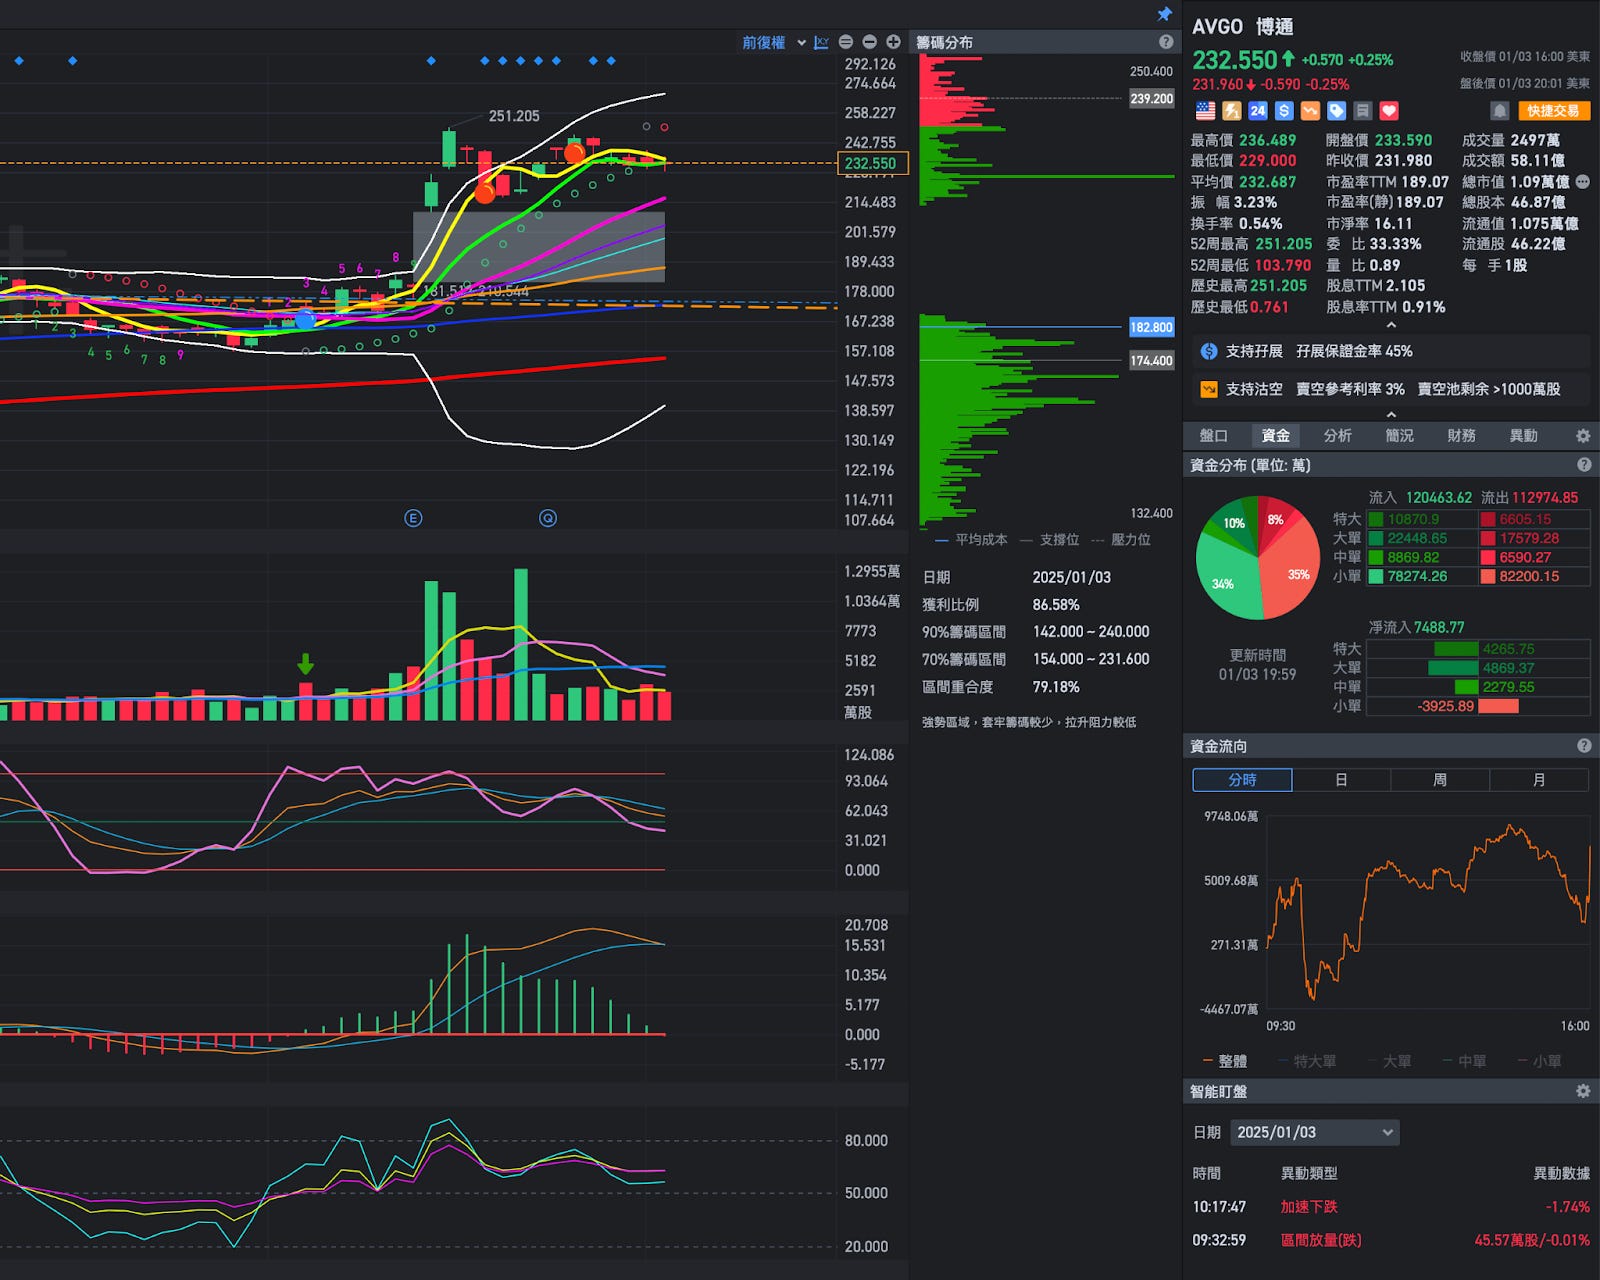This screenshot has height=1280, width=1600.
Task: Open help for 資金分布 section
Action: 1584,465
